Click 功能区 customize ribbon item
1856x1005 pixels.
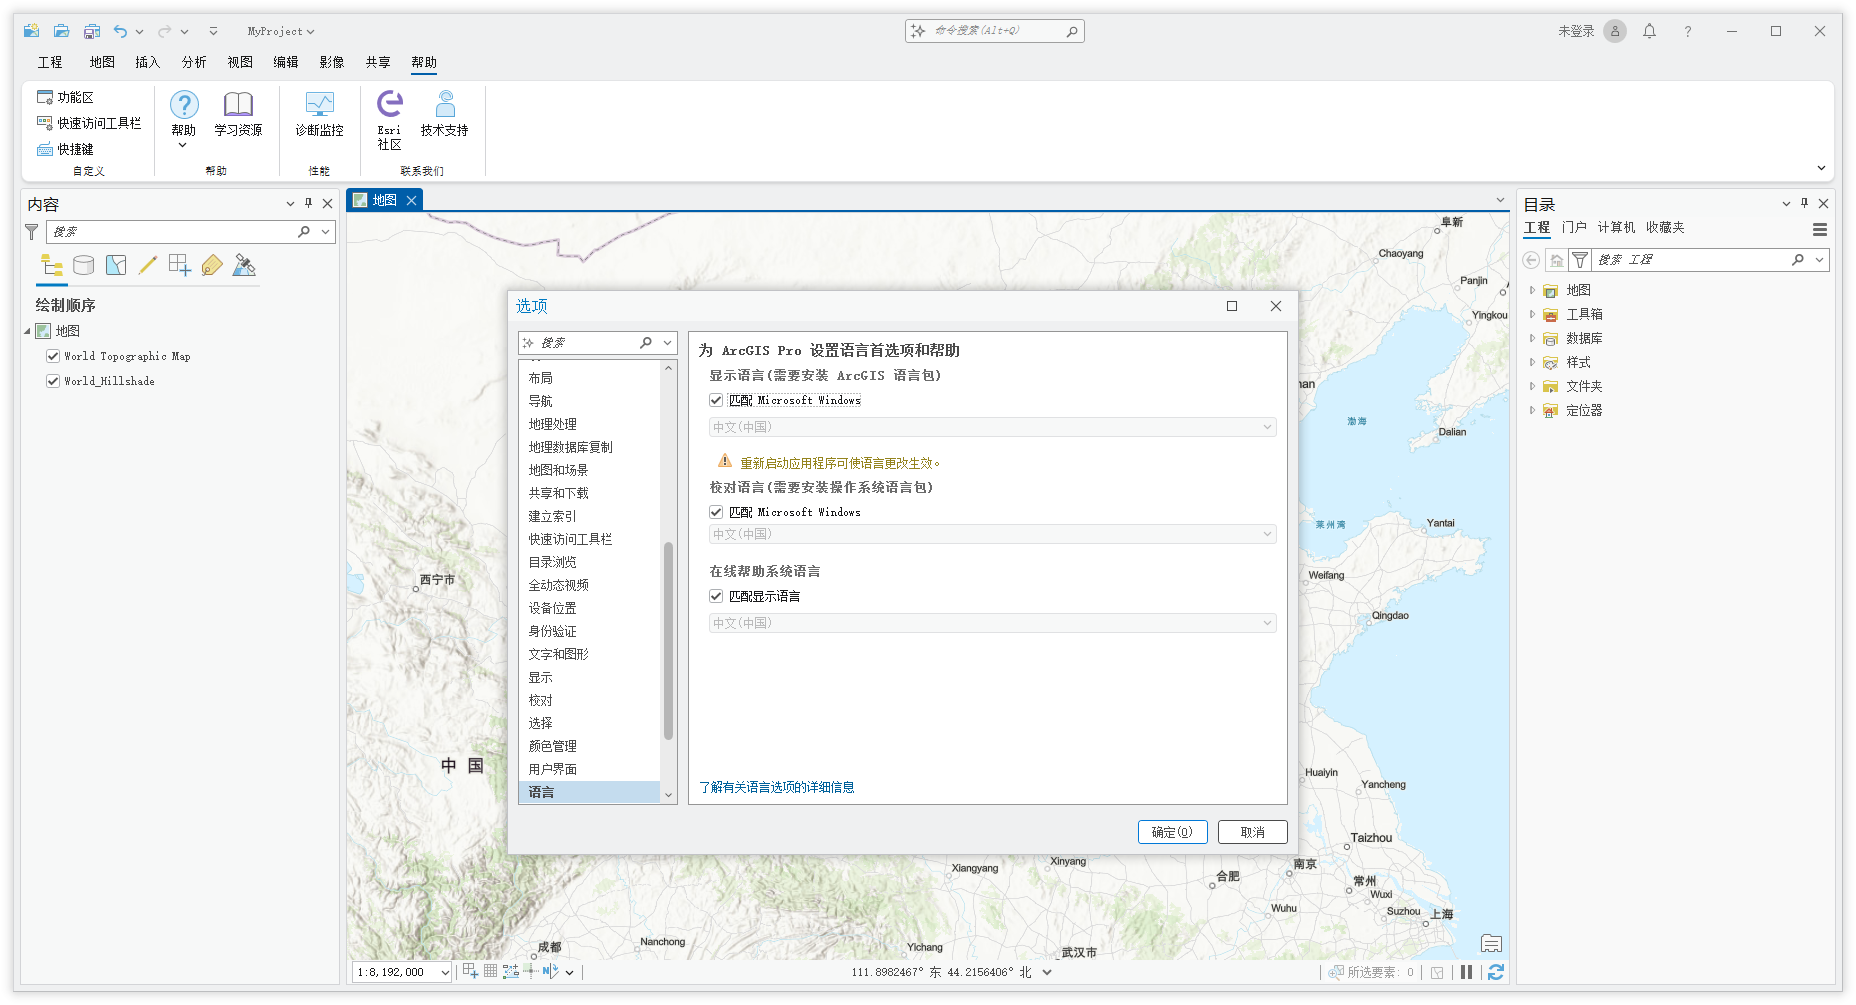[x=65, y=97]
